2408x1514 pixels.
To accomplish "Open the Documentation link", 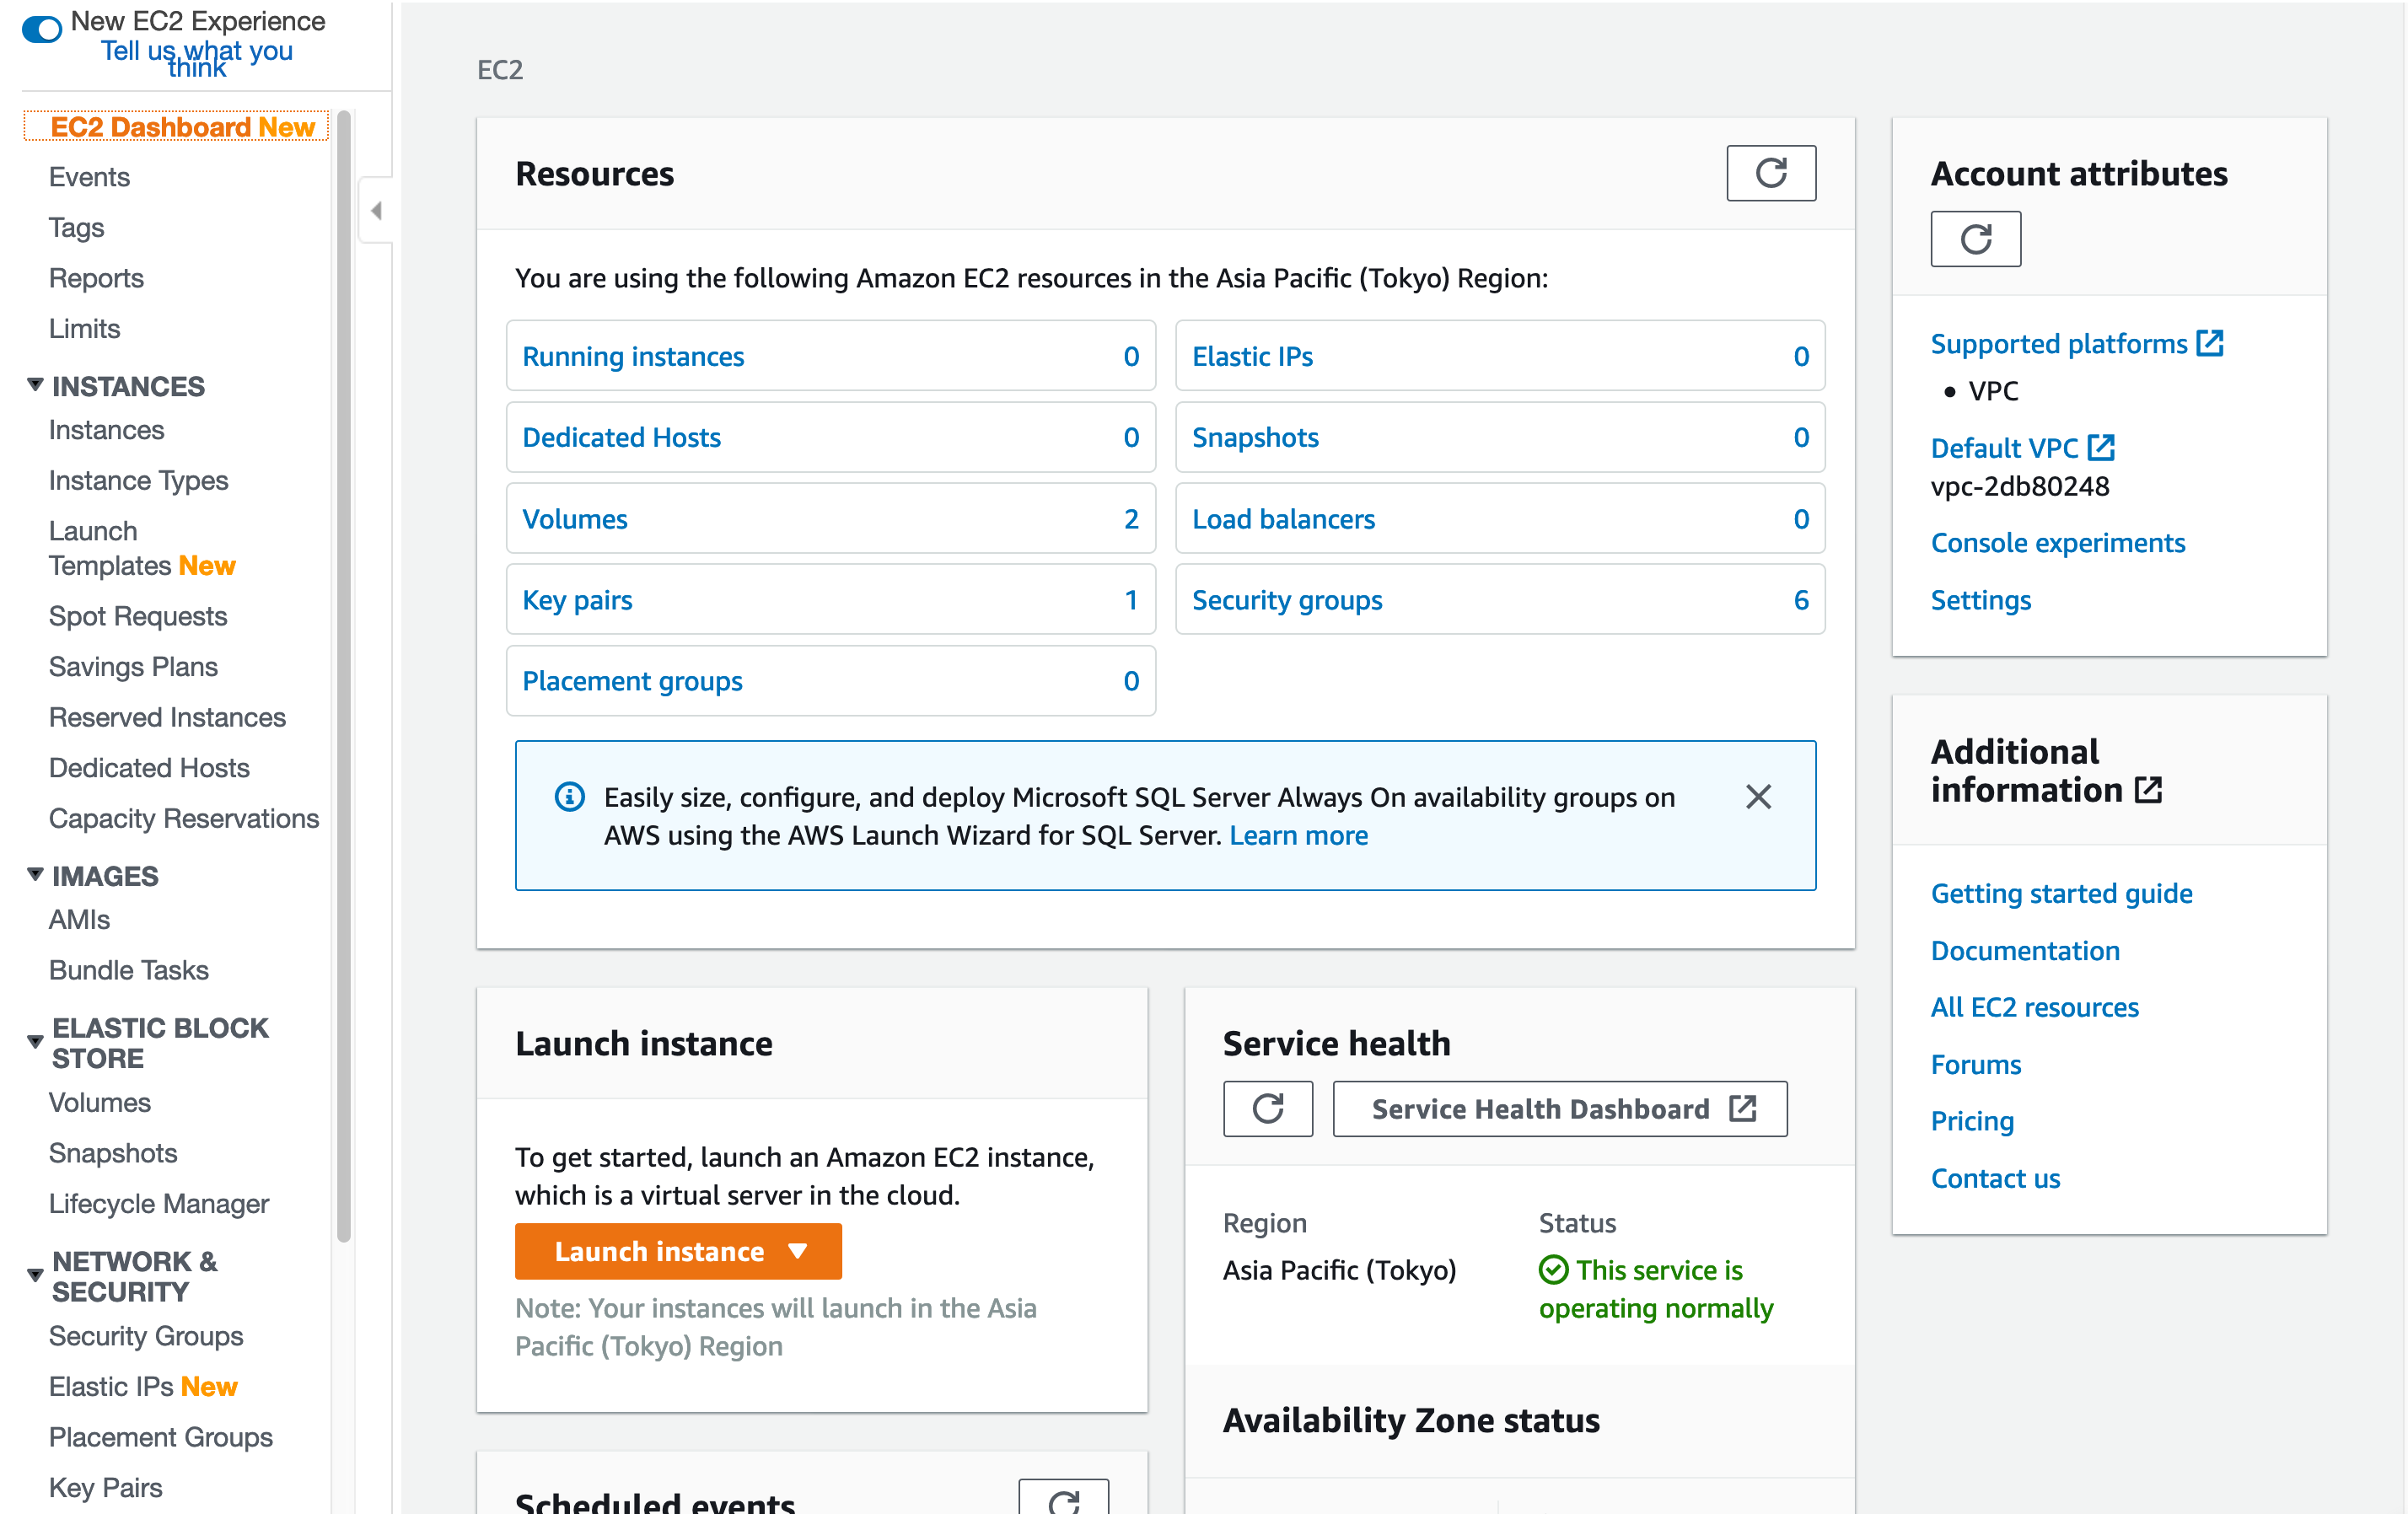I will [x=2025, y=950].
